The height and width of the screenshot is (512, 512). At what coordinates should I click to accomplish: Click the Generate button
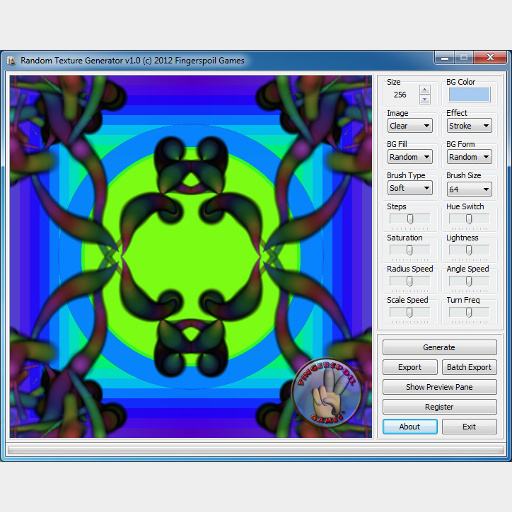(439, 347)
